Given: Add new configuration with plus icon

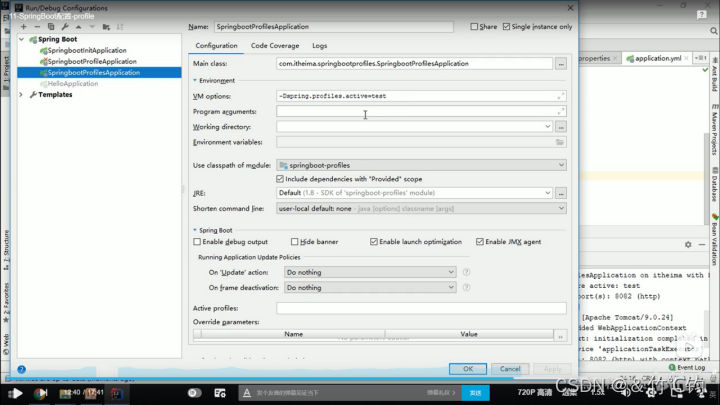Looking at the screenshot, I should pyautogui.click(x=23, y=27).
